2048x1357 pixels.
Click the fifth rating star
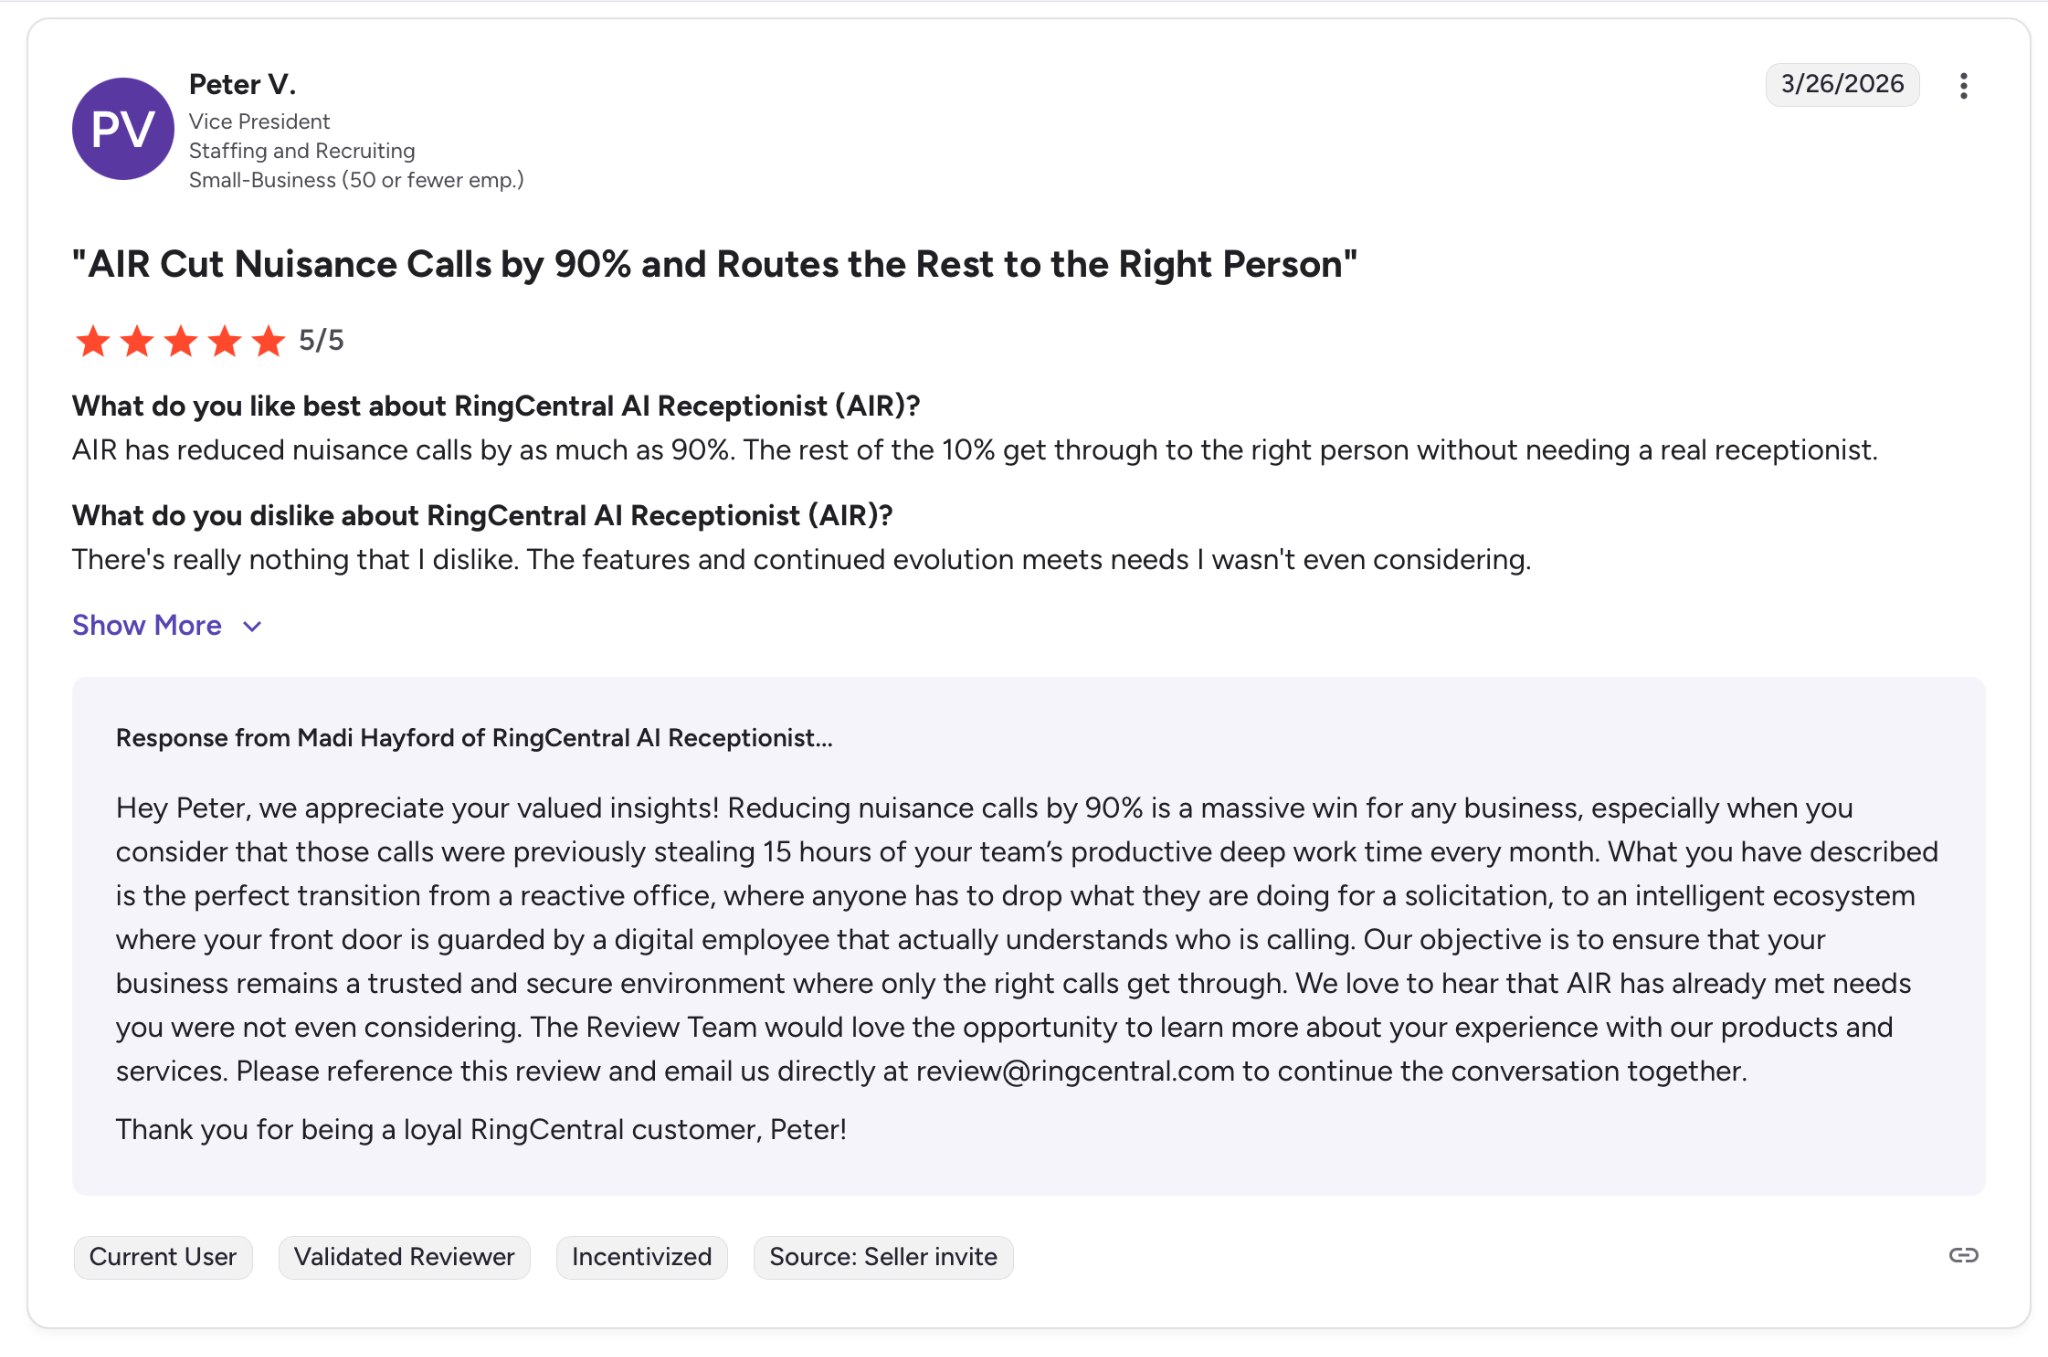(x=268, y=341)
